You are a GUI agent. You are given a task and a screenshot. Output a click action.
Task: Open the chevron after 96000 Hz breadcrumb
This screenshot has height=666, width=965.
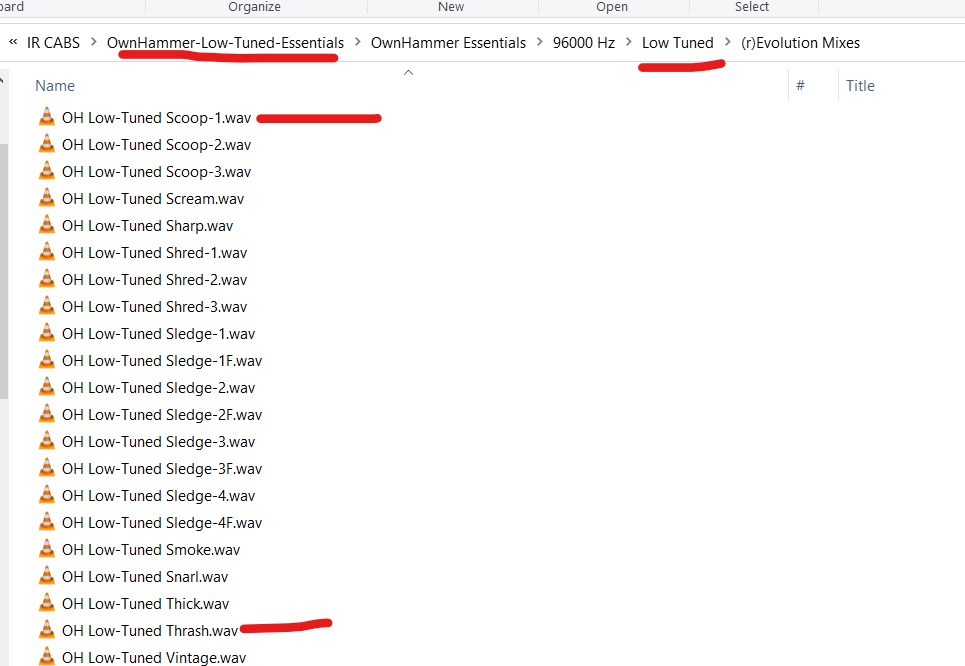point(628,42)
